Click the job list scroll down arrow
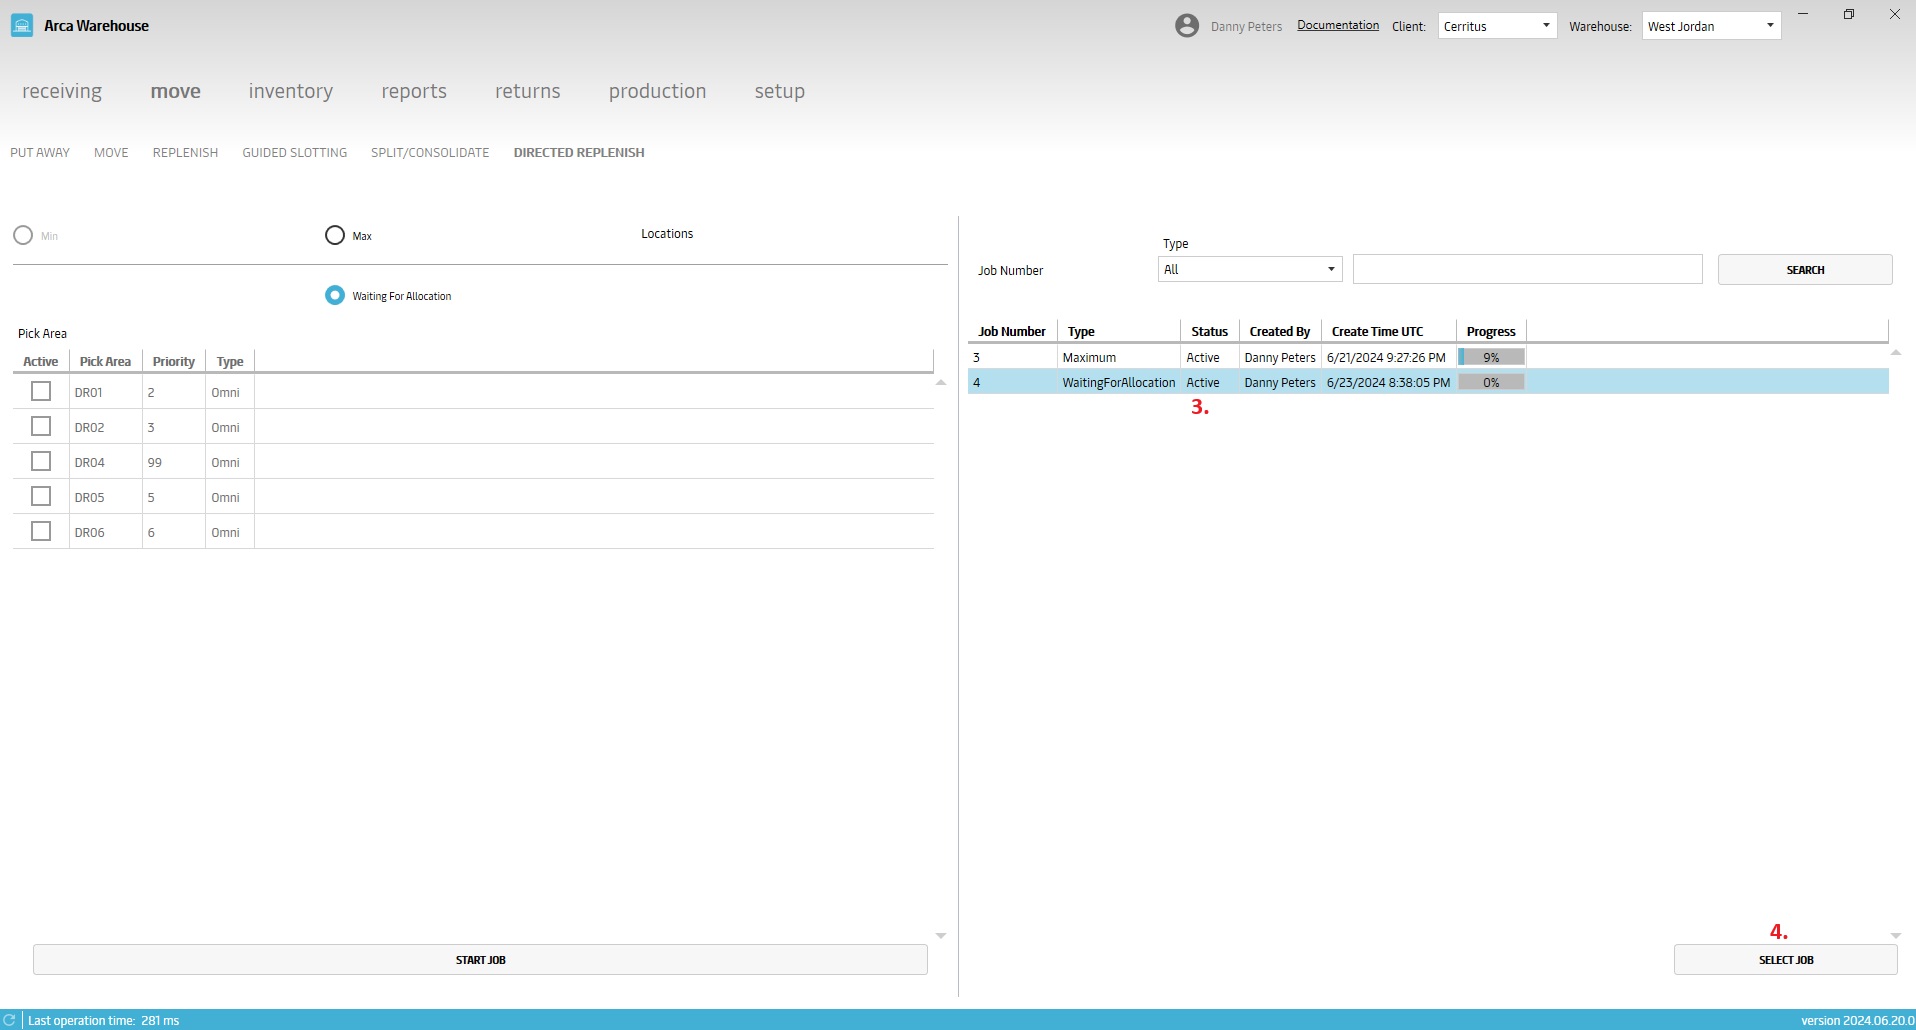1916x1030 pixels. tap(1895, 935)
